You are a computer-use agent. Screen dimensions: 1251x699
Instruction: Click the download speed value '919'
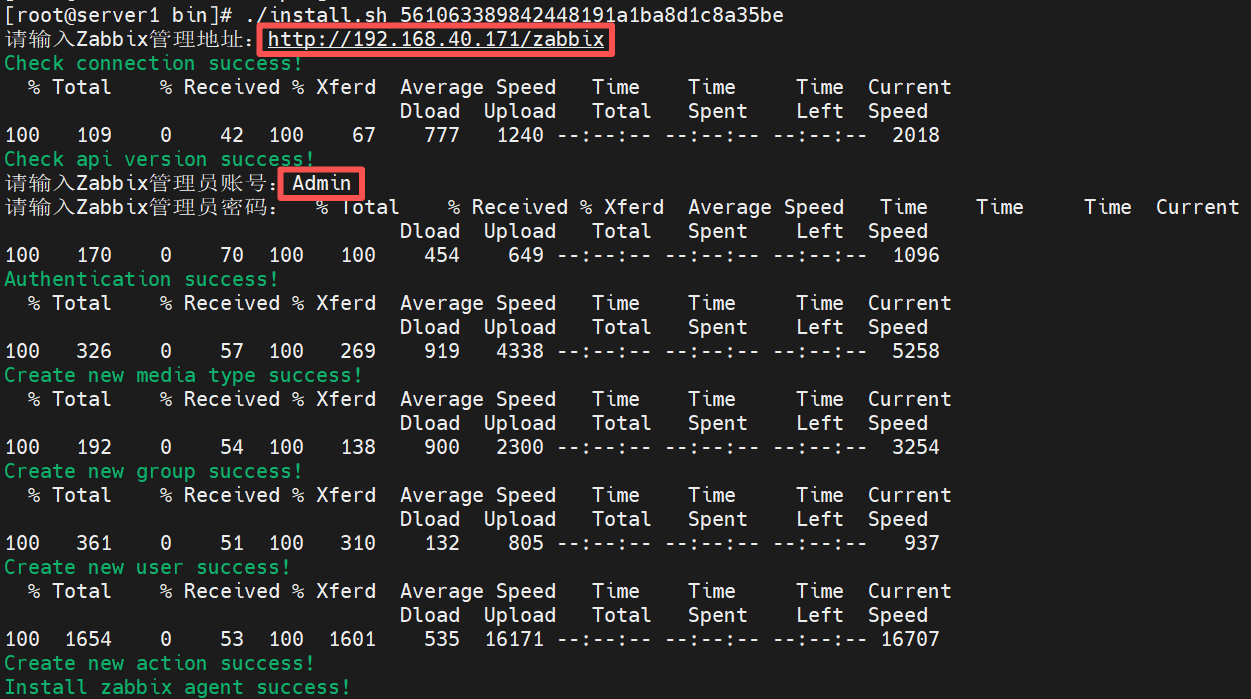[x=442, y=352]
